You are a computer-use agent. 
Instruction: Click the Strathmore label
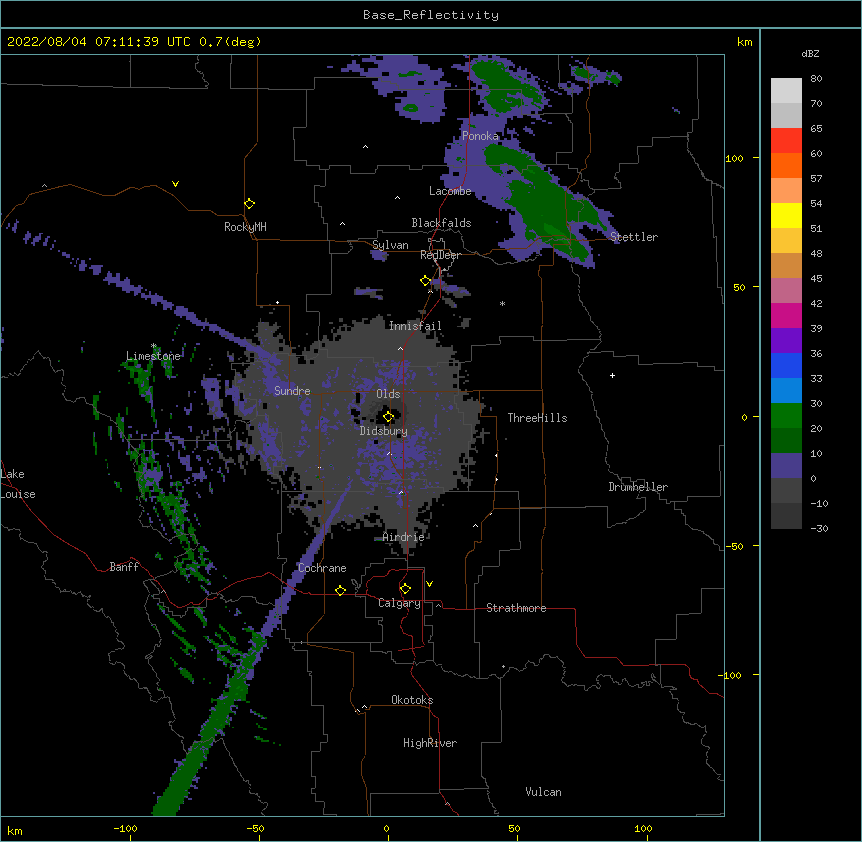coord(516,608)
